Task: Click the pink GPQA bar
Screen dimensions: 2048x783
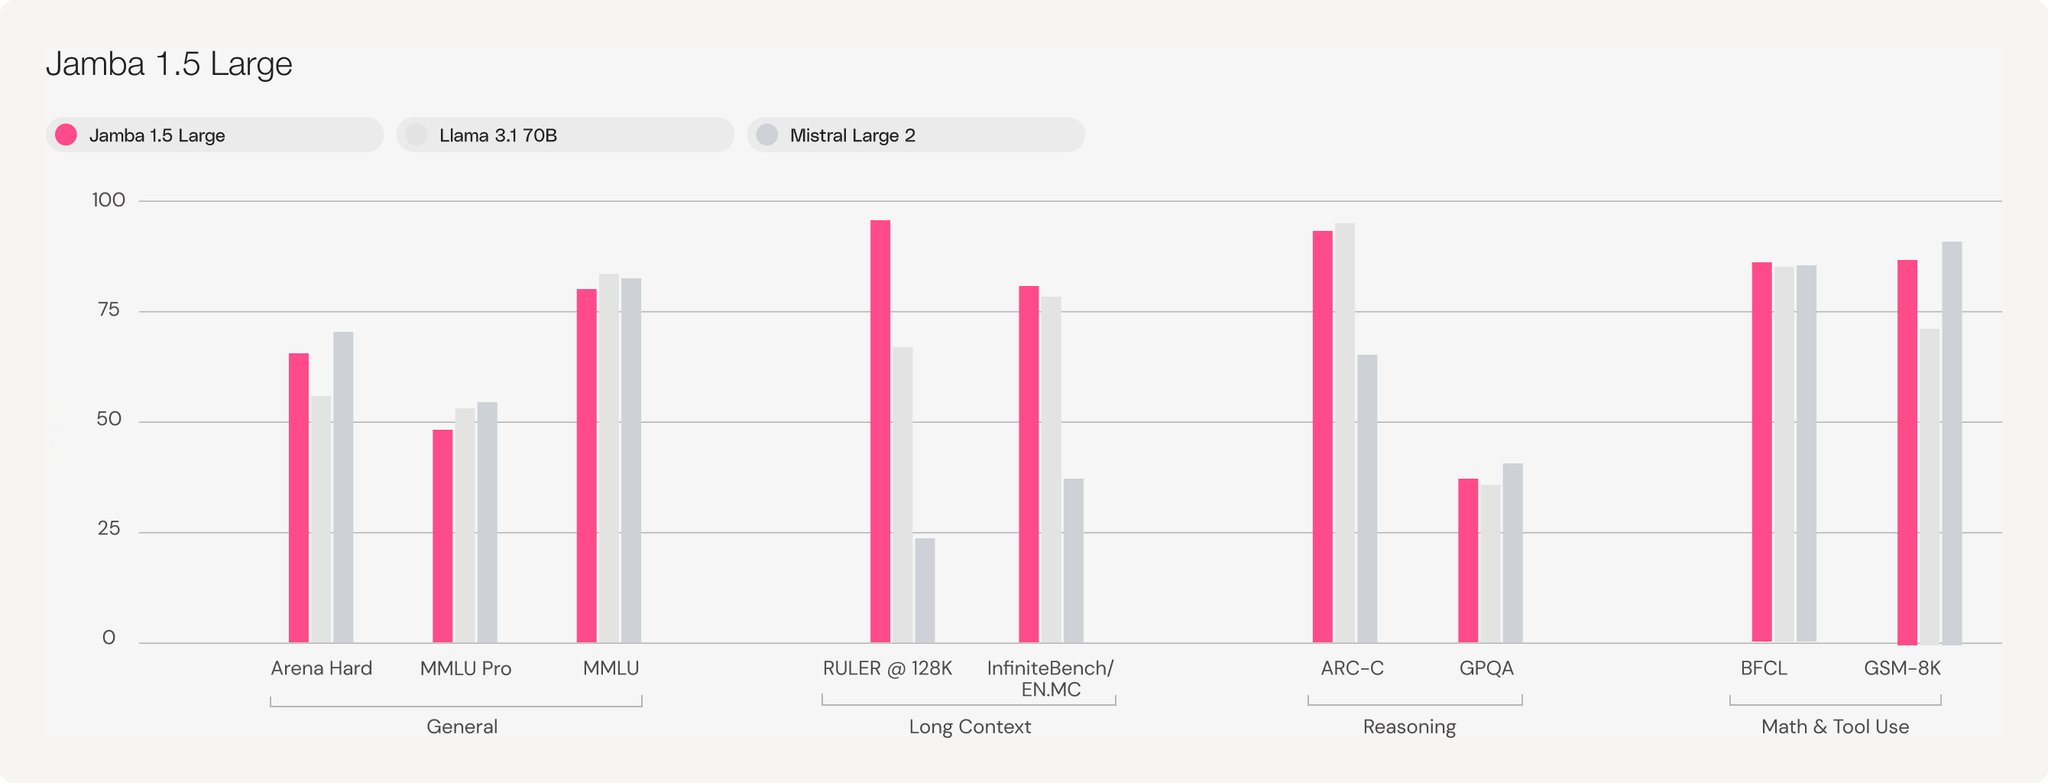Action: (1468, 560)
